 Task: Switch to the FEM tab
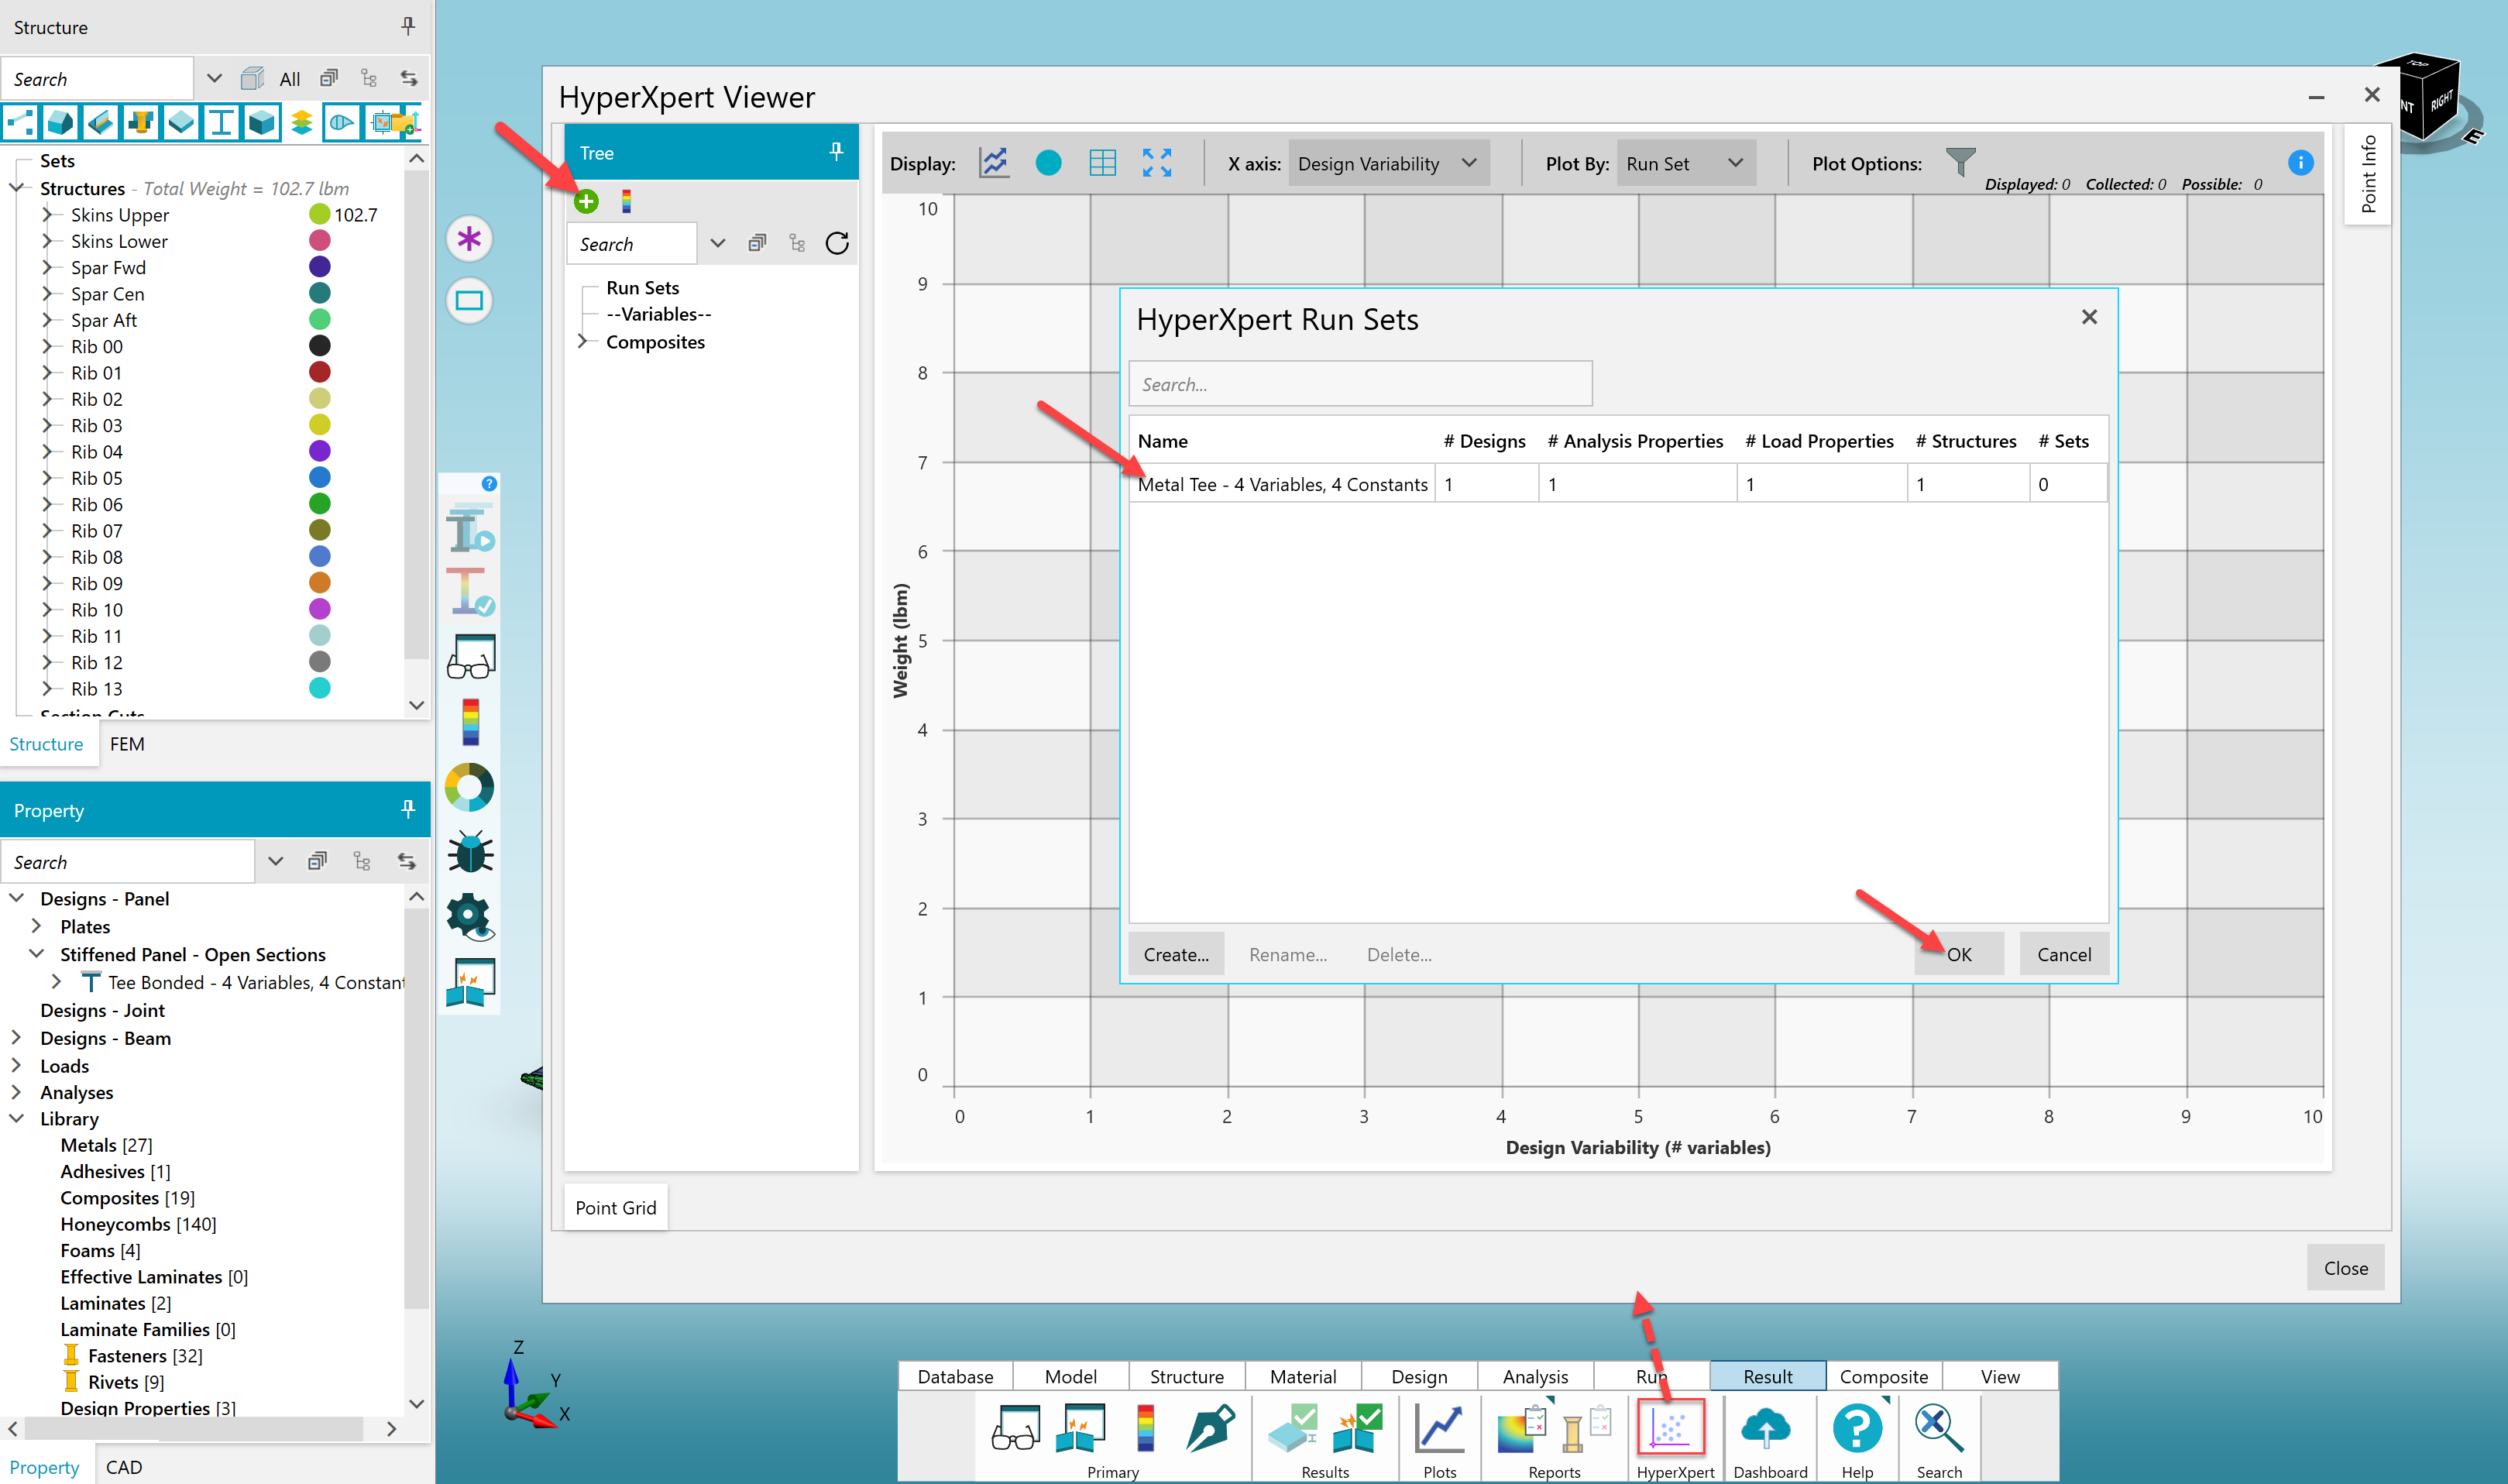click(127, 744)
